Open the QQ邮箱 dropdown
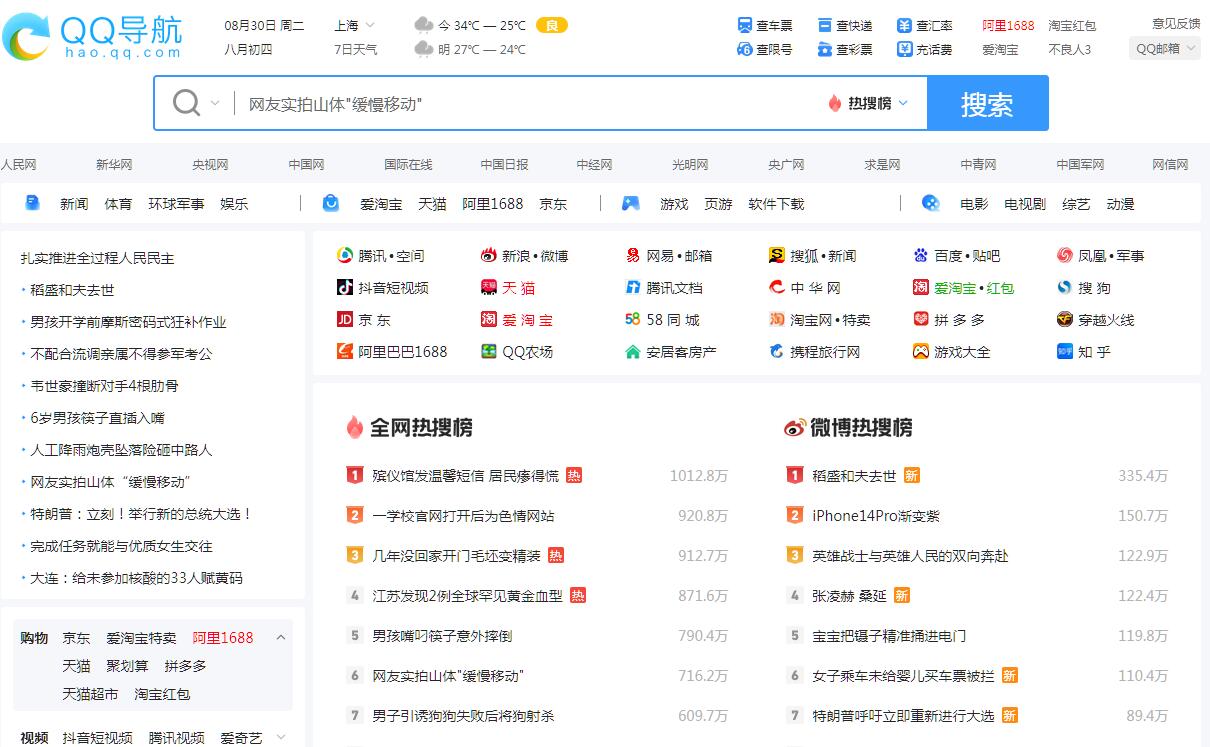Image resolution: width=1210 pixels, height=747 pixels. coord(1165,49)
